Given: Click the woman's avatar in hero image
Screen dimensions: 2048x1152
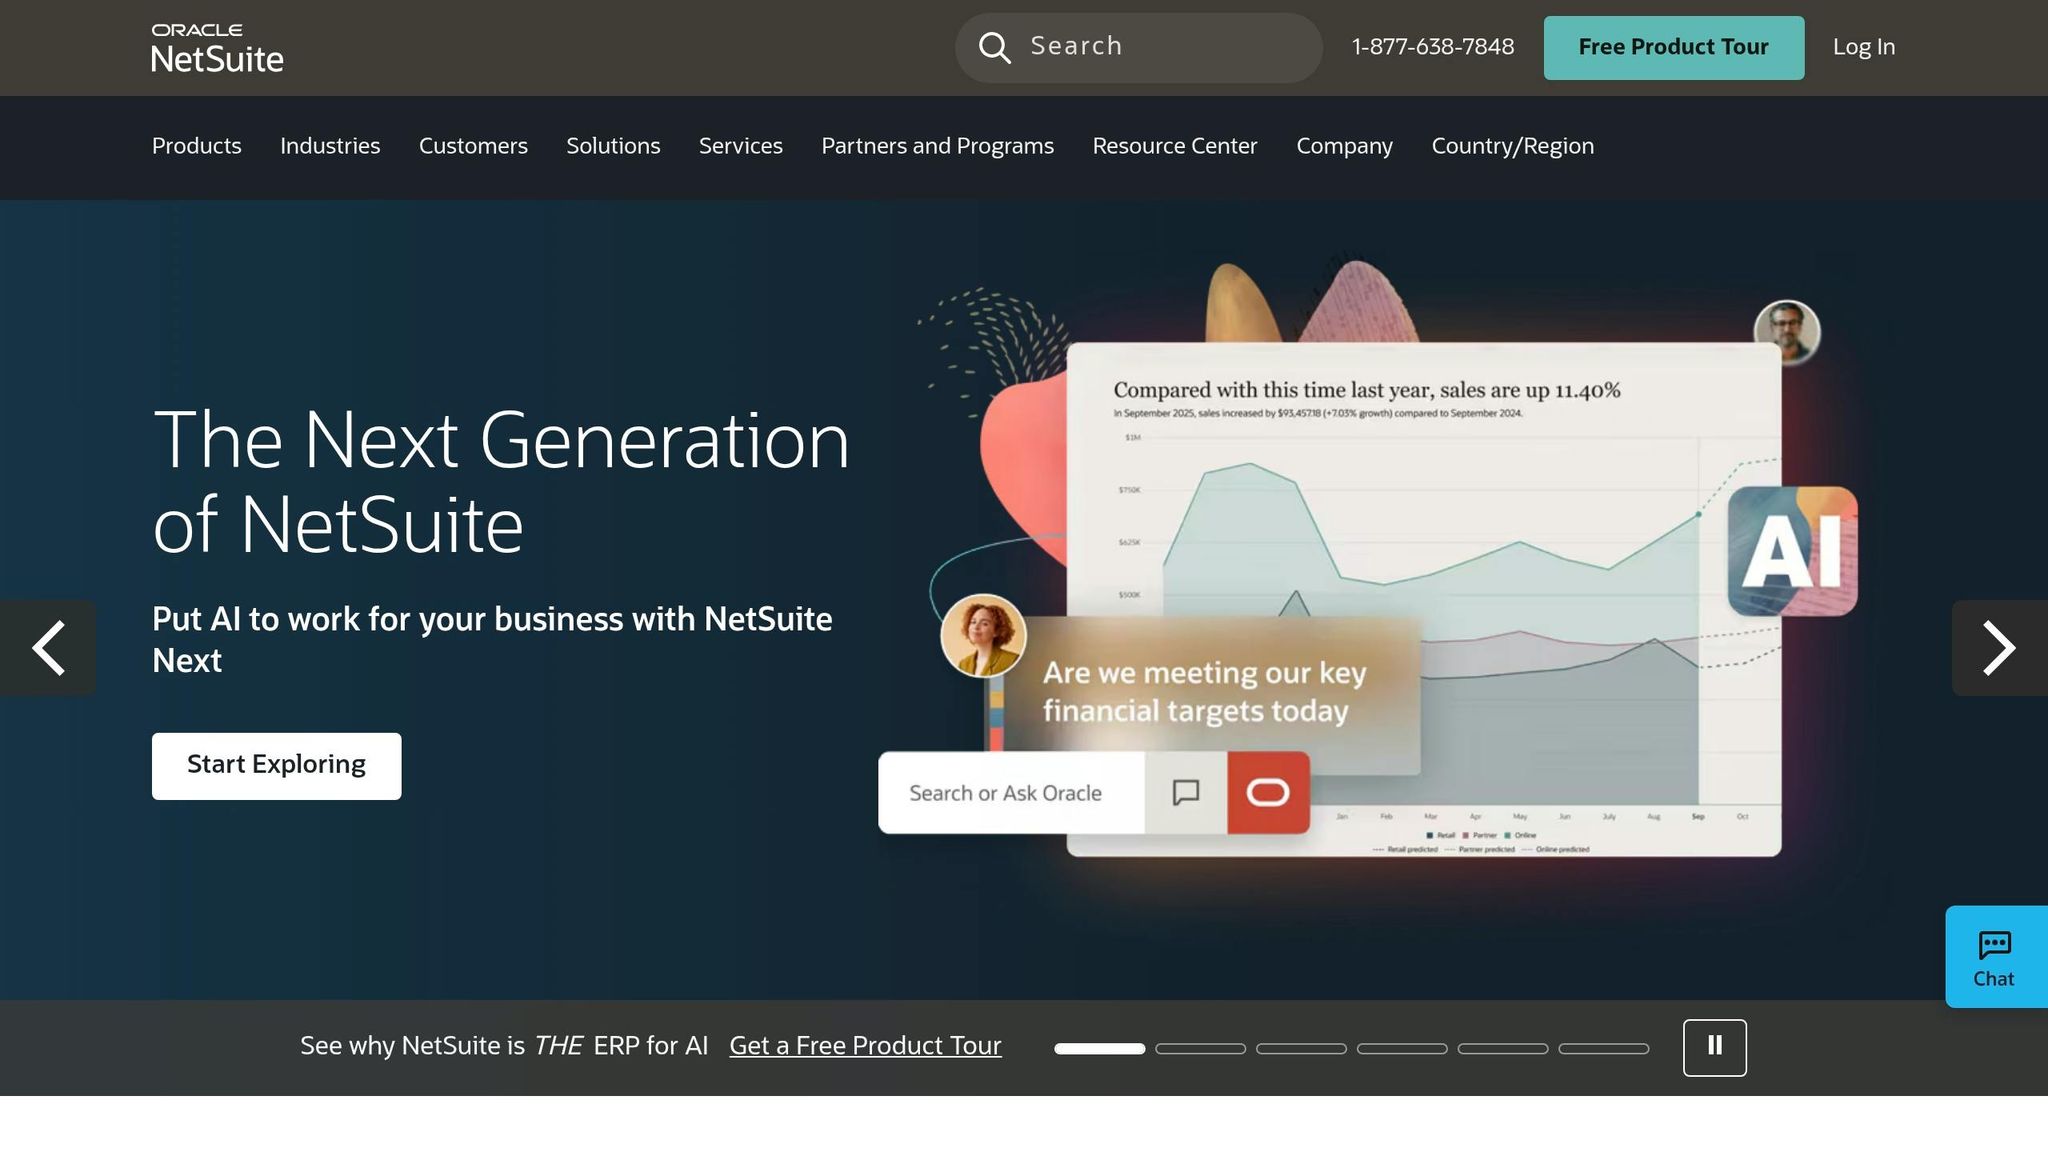Looking at the screenshot, I should 983,636.
